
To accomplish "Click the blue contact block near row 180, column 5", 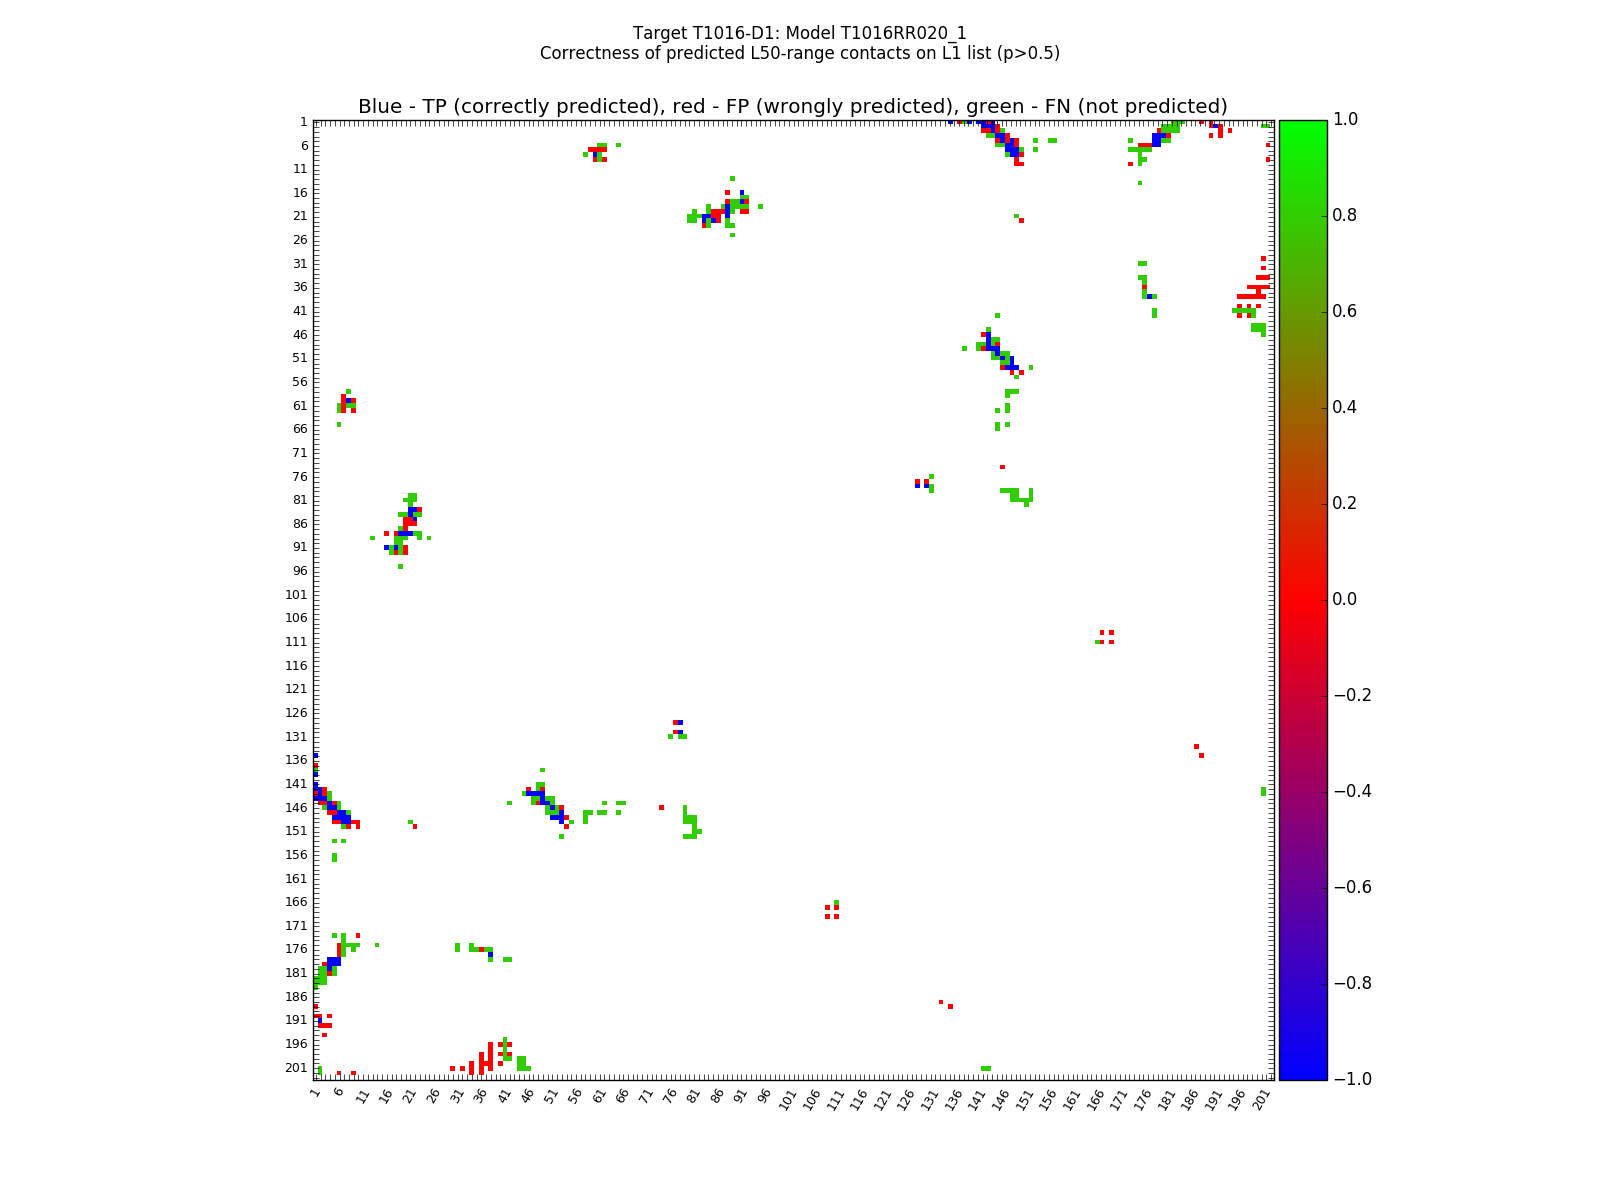I will 334,962.
